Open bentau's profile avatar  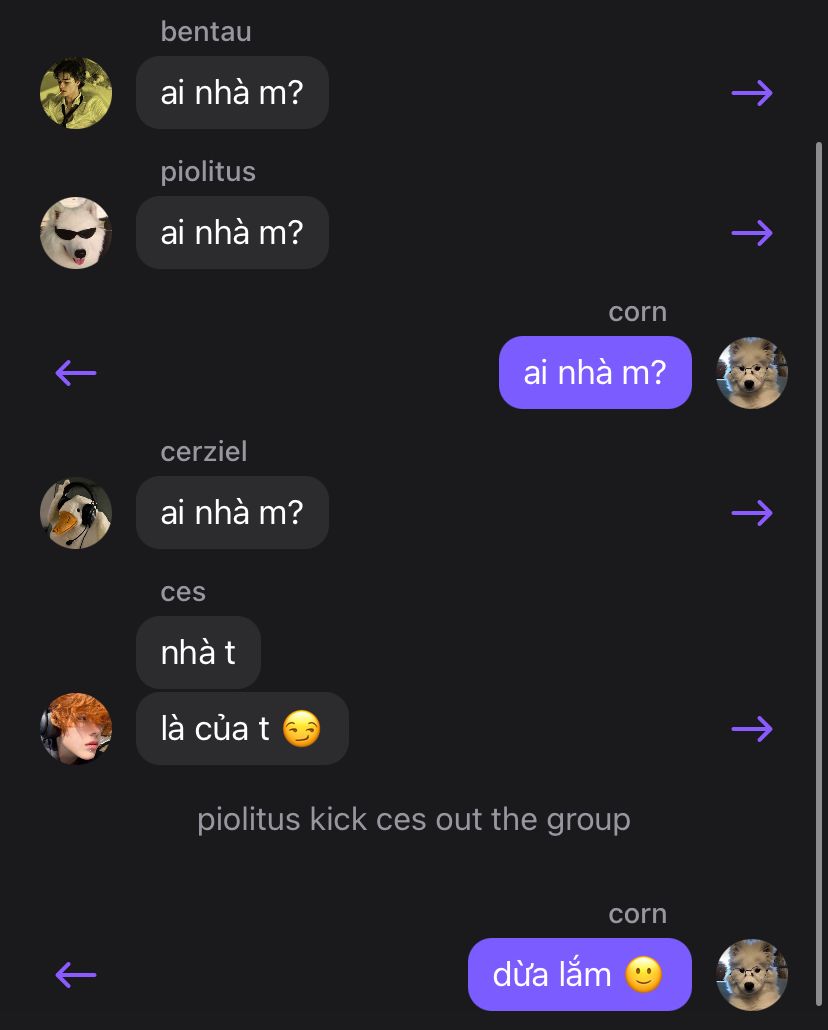[x=76, y=93]
